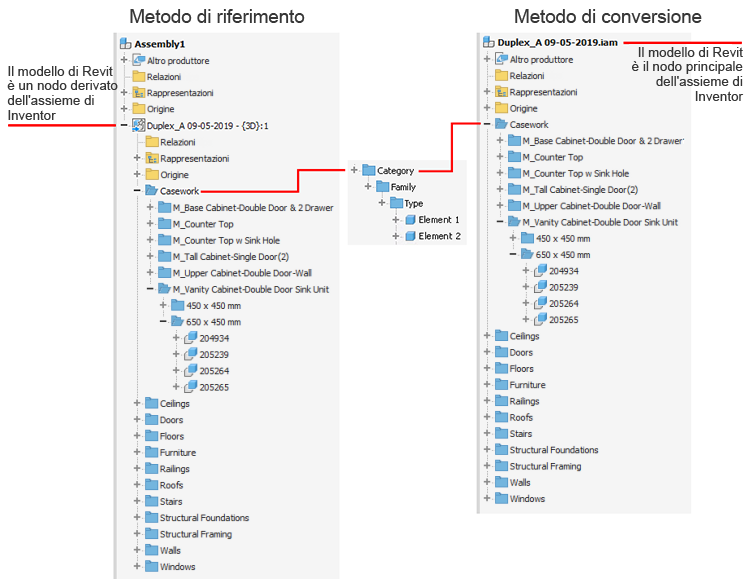
Task: Select 204934 in the right tree
Action: point(563,271)
